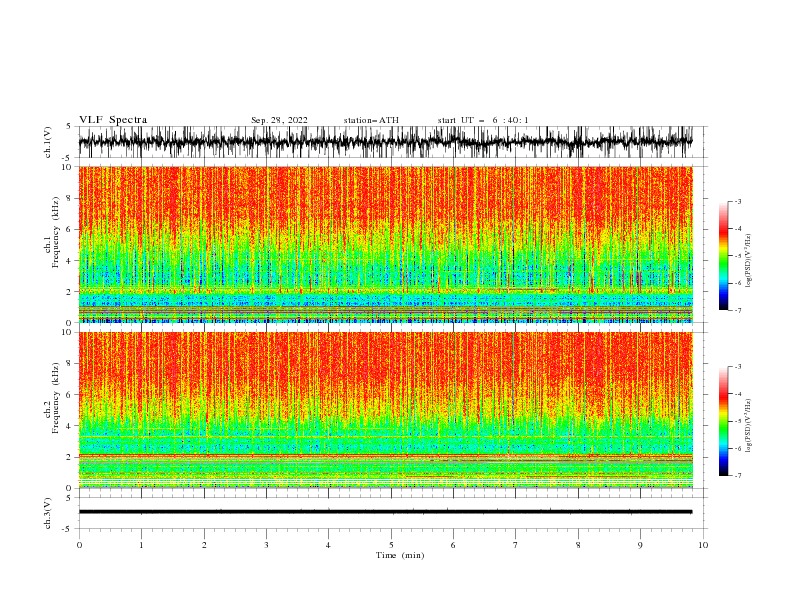792x612 pixels.
Task: Click ch.1 frequency axis "8" tick label
Action: tap(69, 198)
